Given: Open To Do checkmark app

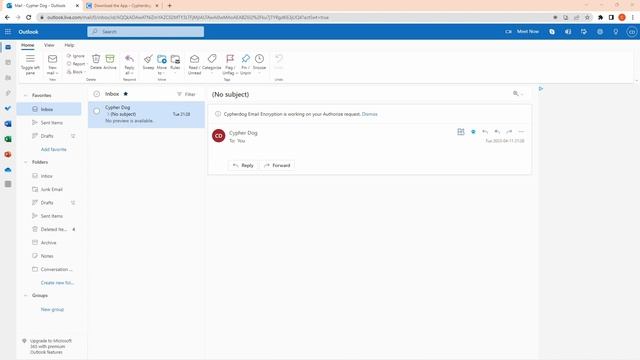Looking at the screenshot, I should click(8, 108).
